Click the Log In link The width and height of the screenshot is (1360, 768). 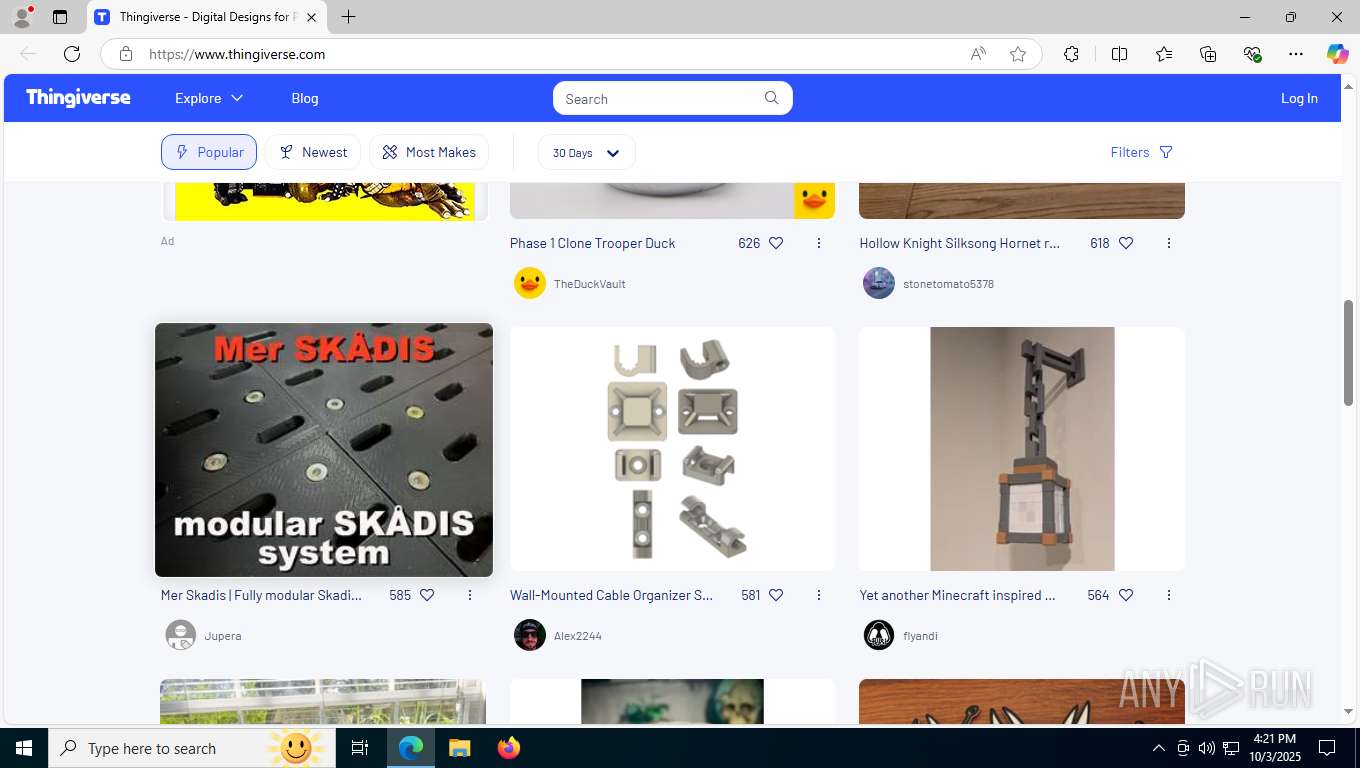pos(1299,98)
